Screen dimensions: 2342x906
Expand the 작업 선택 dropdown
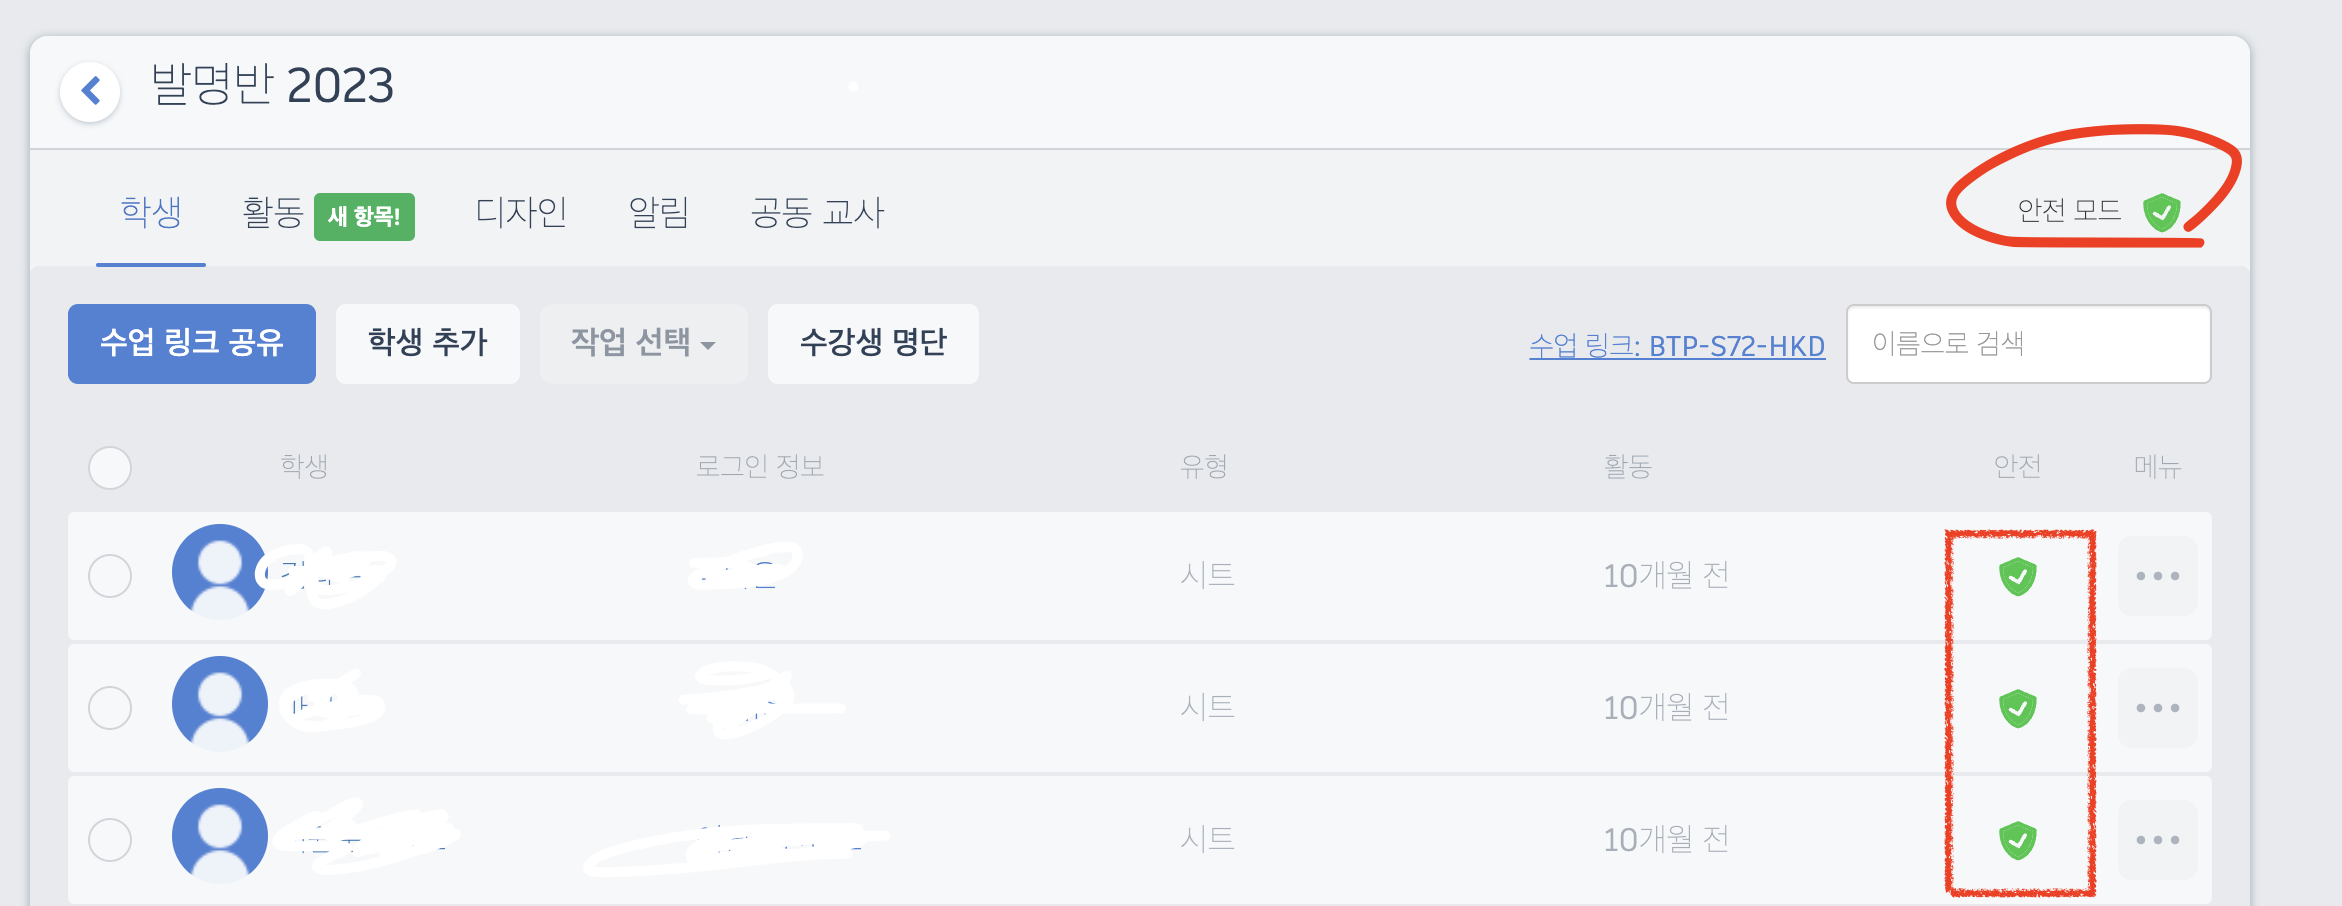643,344
